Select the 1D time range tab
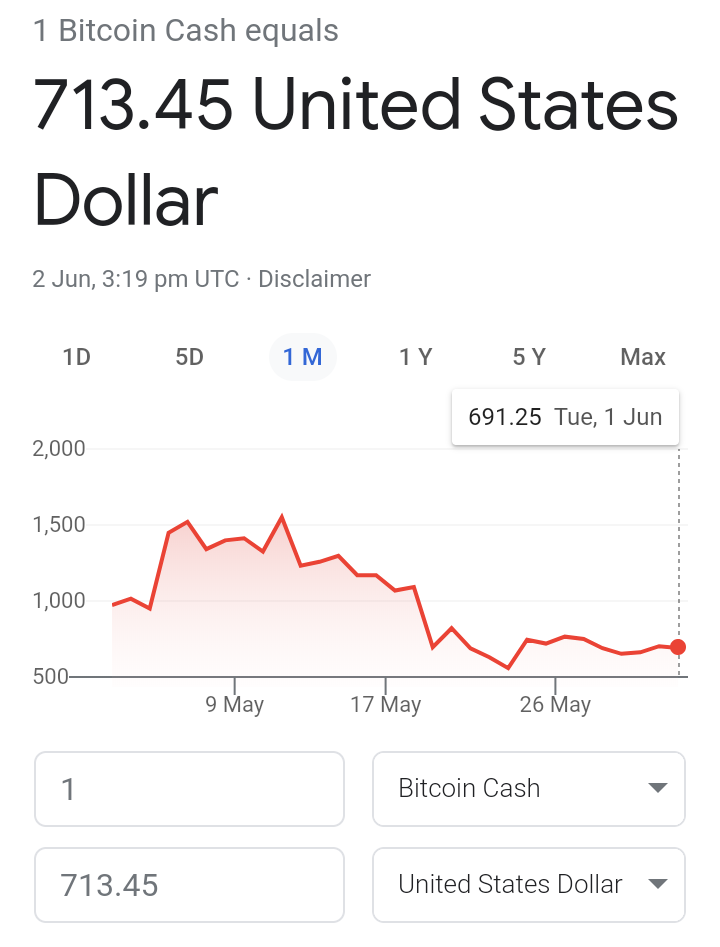The image size is (720, 947). coord(77,357)
